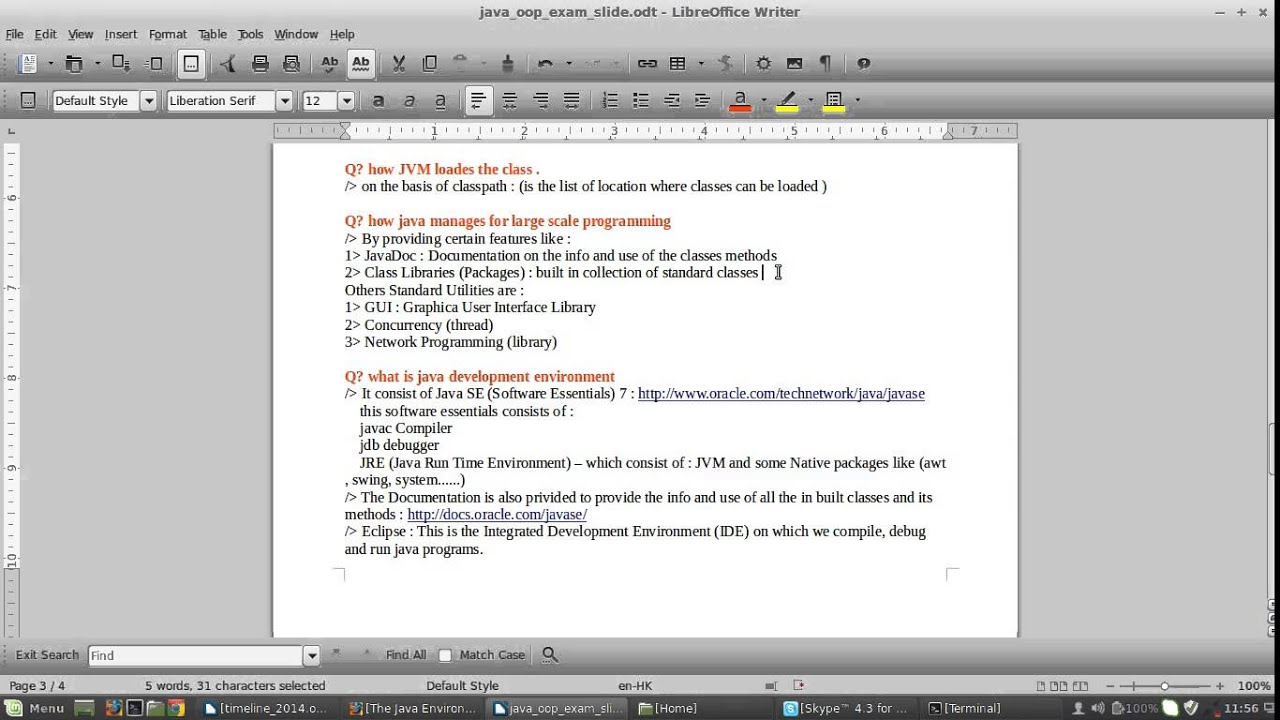Open the Tools menu
Image resolution: width=1280 pixels, height=720 pixels.
(250, 34)
